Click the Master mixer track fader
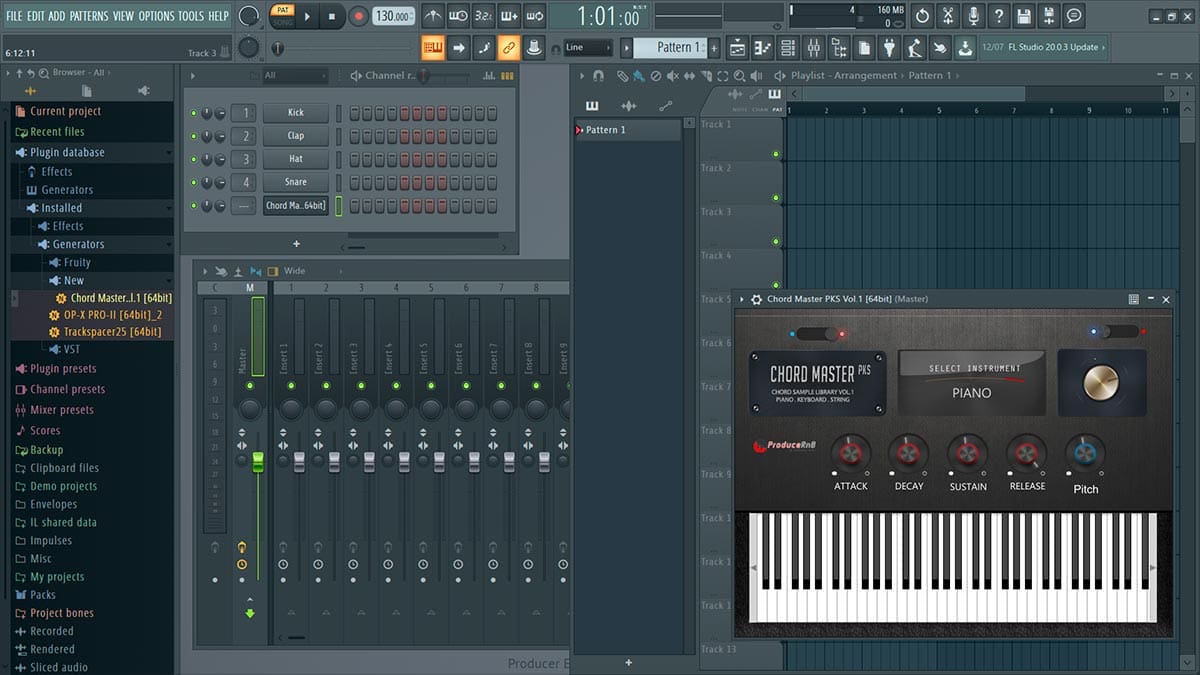1200x675 pixels. [257, 461]
